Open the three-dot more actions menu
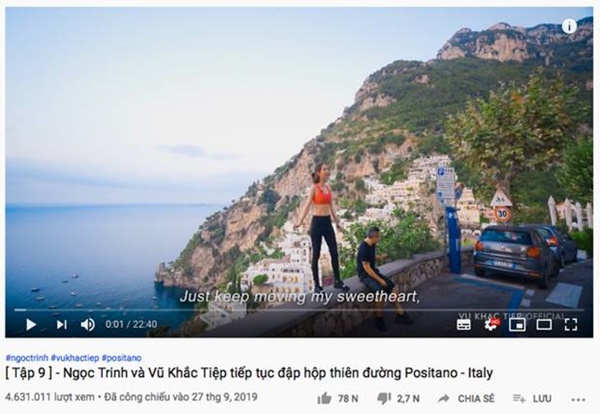 point(578,400)
